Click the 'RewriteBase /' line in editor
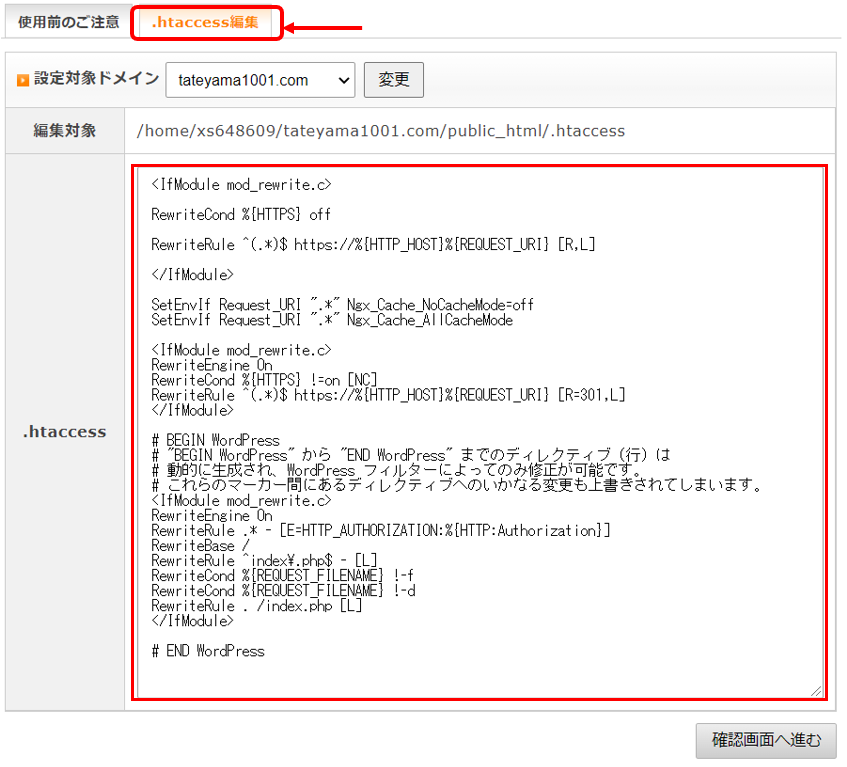Image resolution: width=847 pixels, height=767 pixels. point(193,546)
